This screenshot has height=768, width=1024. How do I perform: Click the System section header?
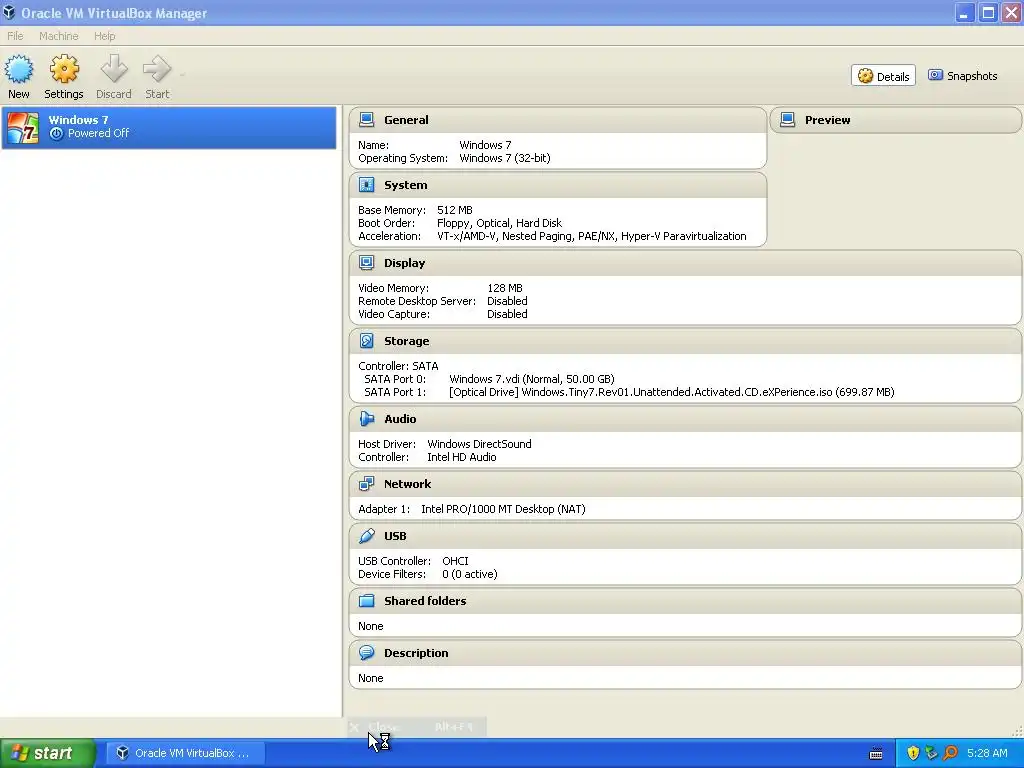558,185
